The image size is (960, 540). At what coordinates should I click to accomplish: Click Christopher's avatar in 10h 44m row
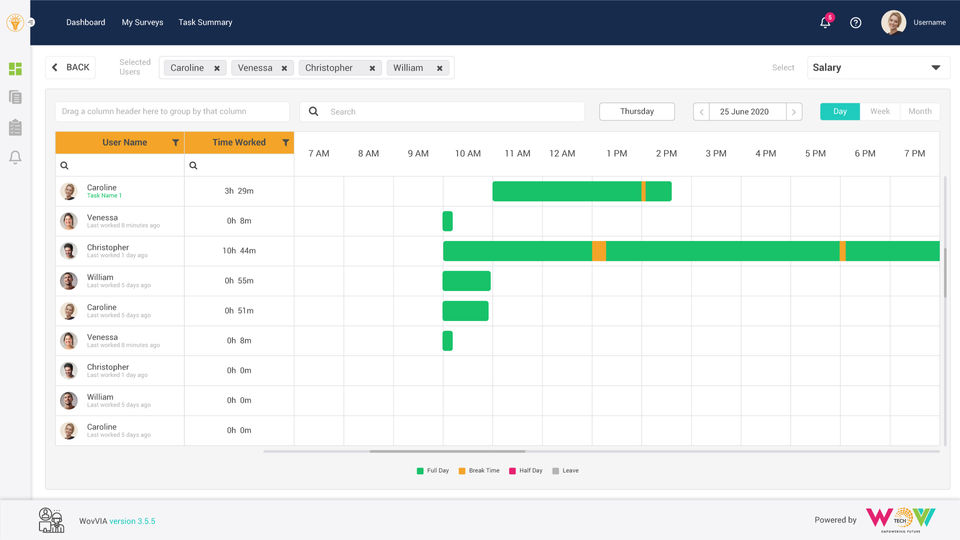(69, 251)
